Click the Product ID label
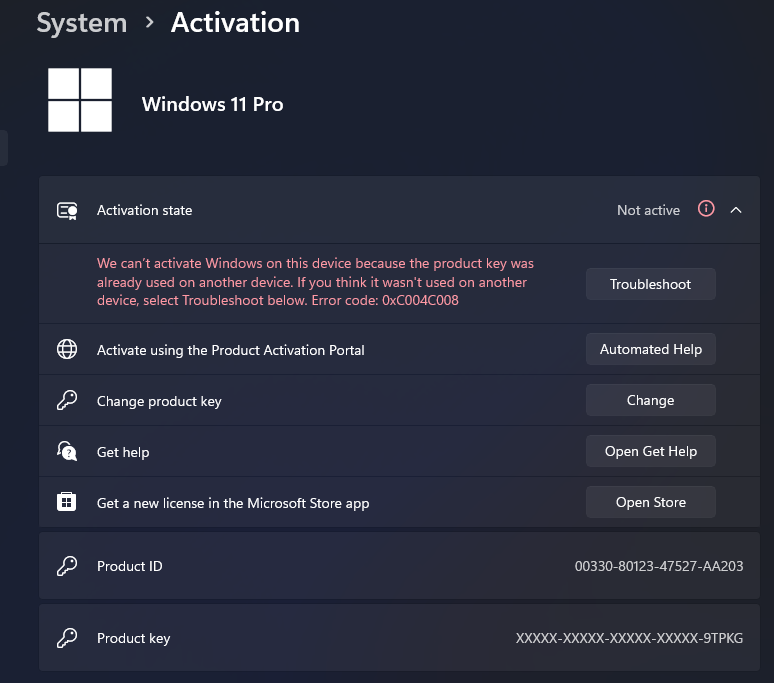The image size is (774, 683). (129, 566)
